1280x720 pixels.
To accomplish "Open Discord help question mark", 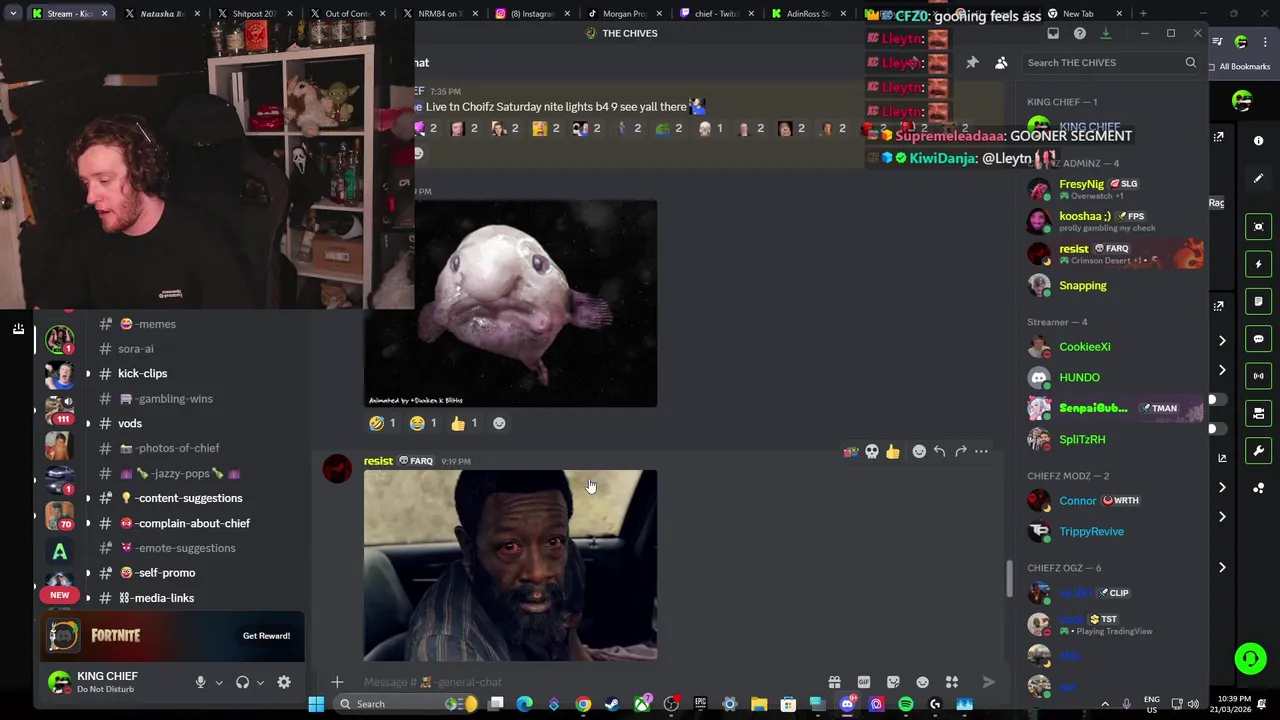I will [1079, 33].
